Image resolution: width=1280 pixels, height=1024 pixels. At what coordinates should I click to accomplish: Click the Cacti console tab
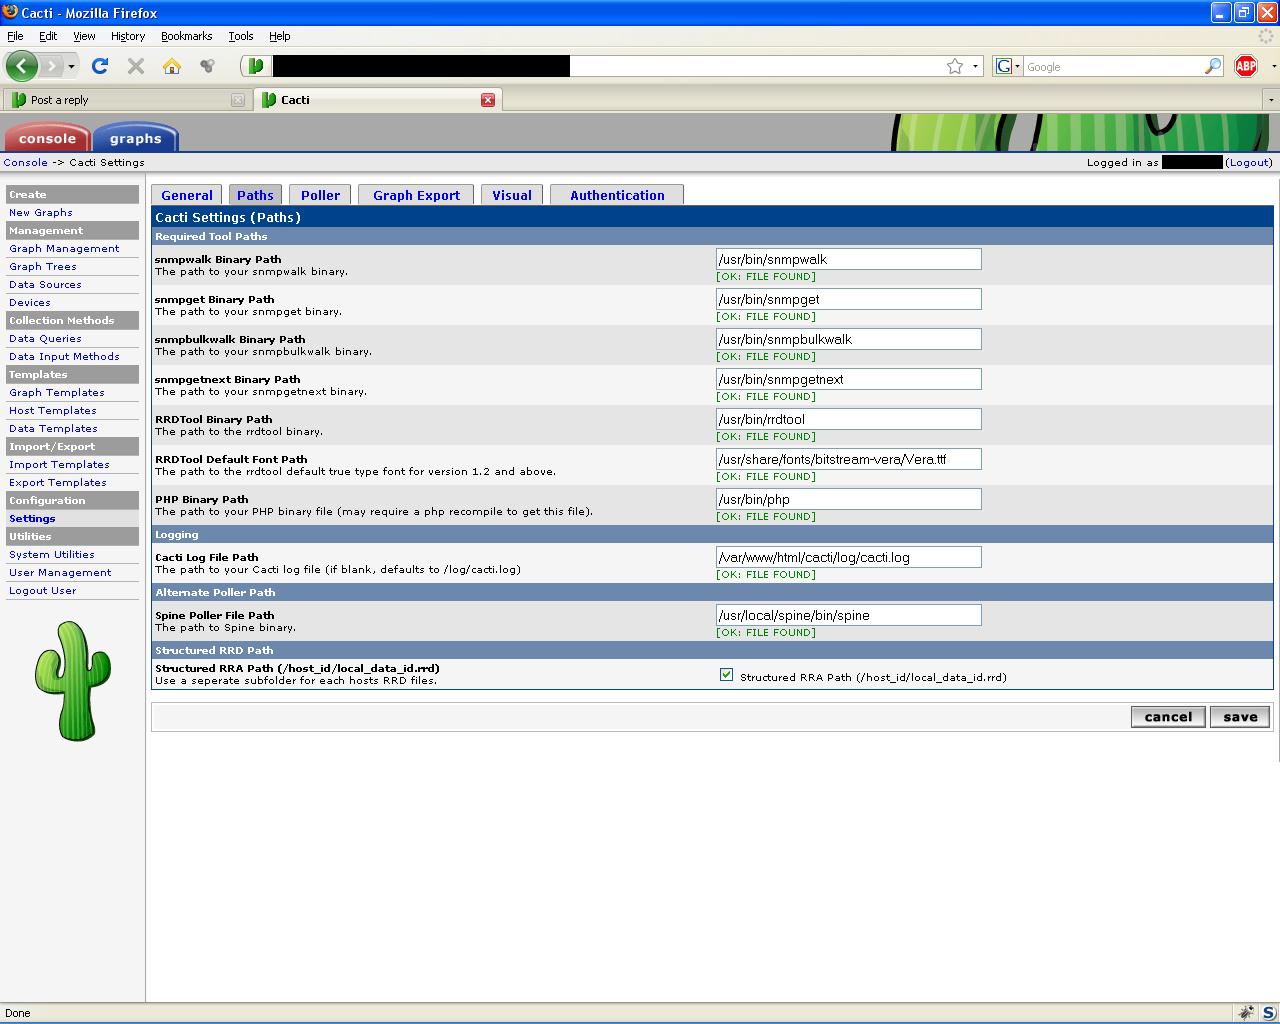47,138
